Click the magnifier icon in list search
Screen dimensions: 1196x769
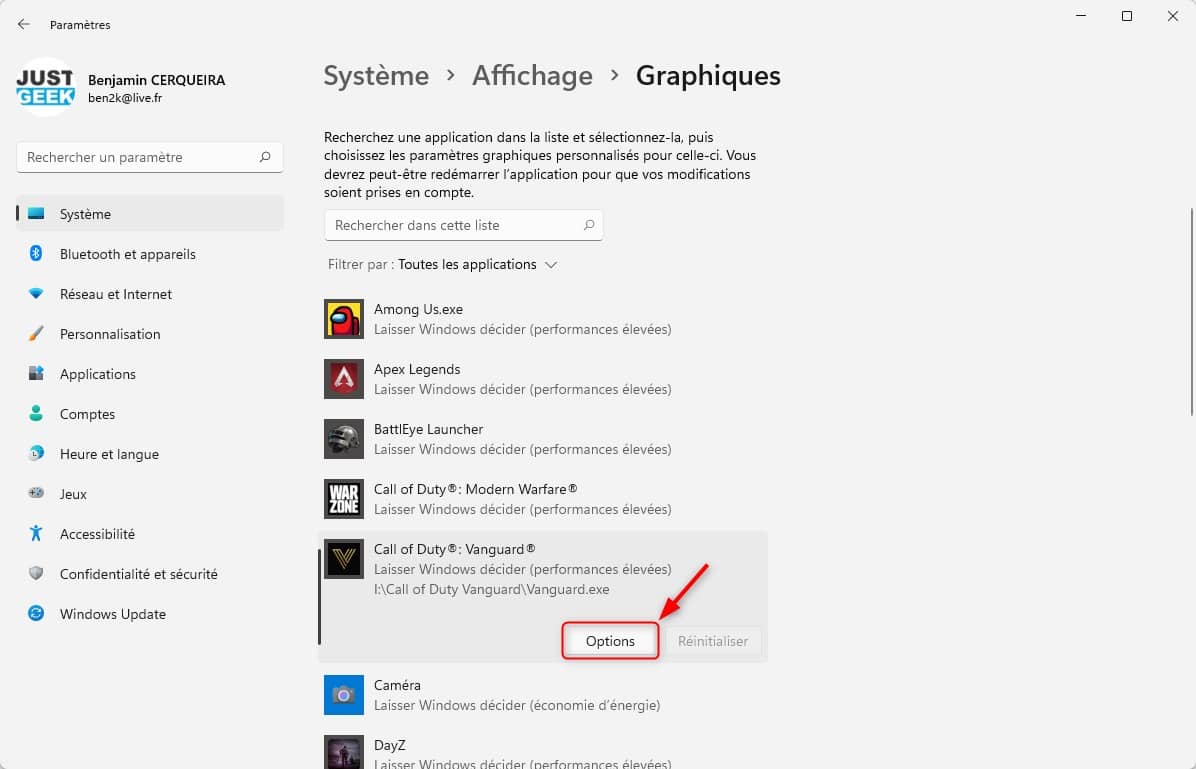(589, 225)
